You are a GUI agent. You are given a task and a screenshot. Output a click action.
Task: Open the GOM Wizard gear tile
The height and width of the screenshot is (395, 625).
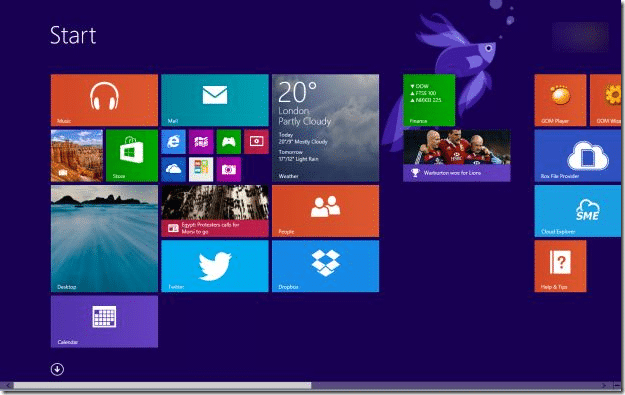[605, 100]
